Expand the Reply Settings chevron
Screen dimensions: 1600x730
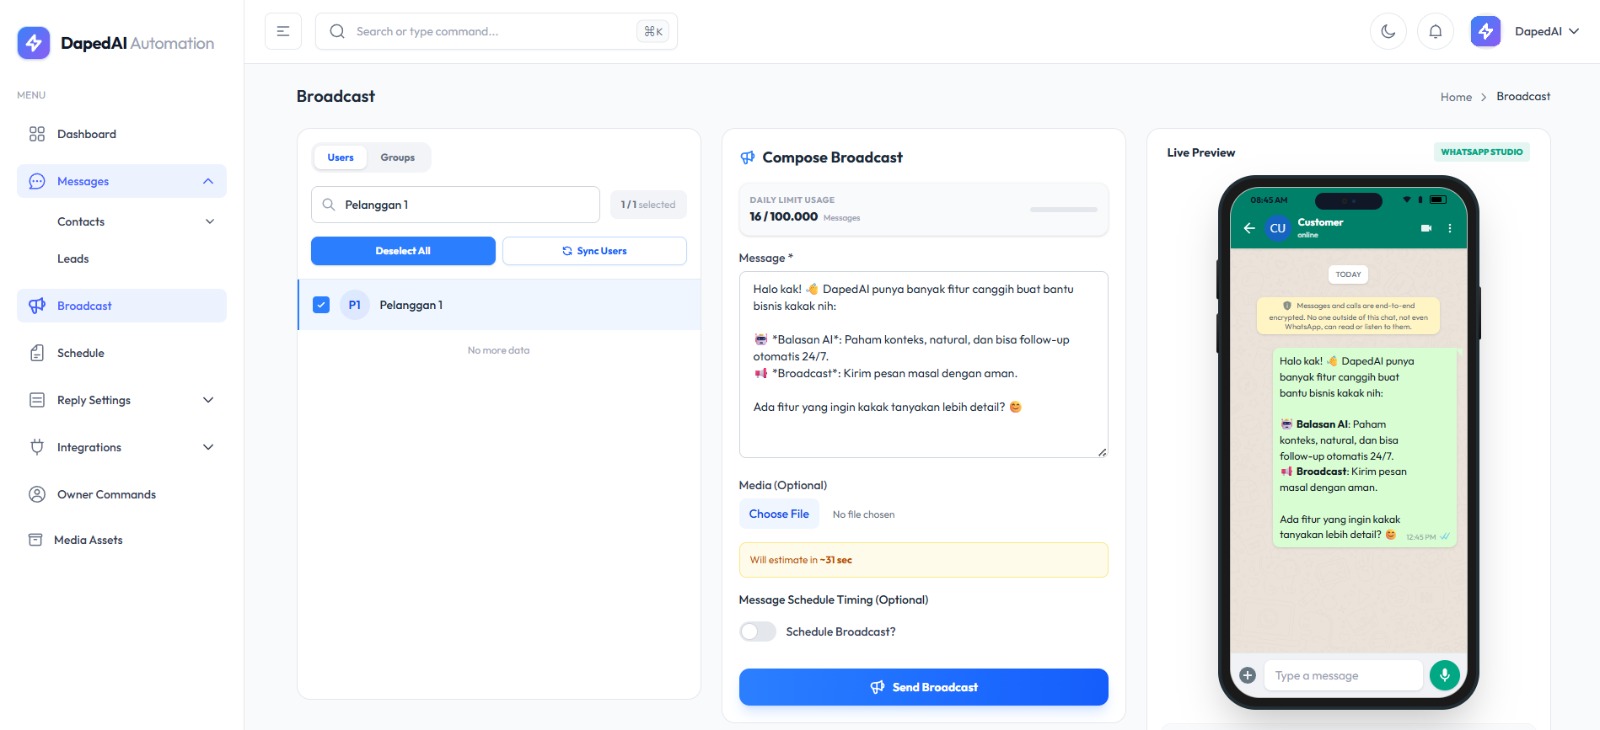[208, 400]
